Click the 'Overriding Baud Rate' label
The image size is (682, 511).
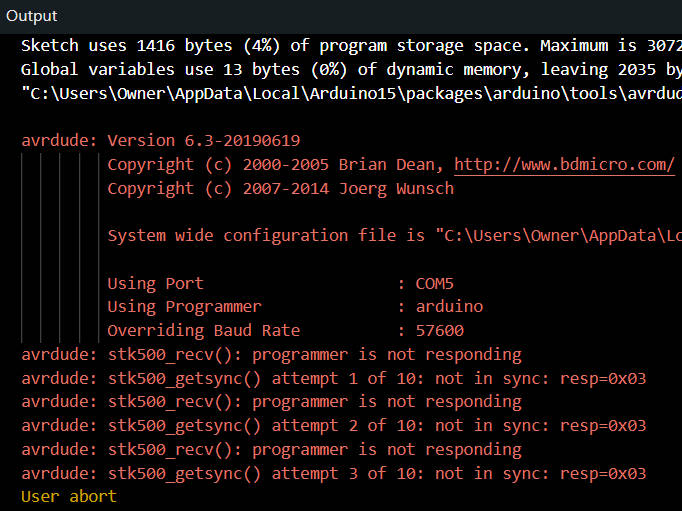203,330
